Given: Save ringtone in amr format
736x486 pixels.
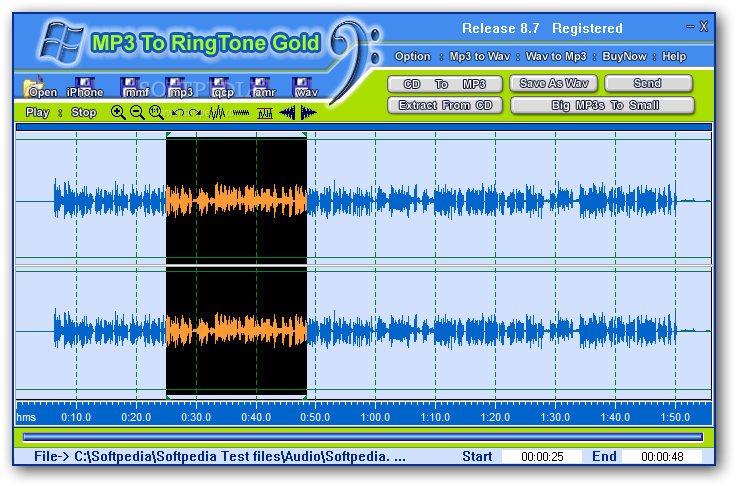Looking at the screenshot, I should click(263, 87).
